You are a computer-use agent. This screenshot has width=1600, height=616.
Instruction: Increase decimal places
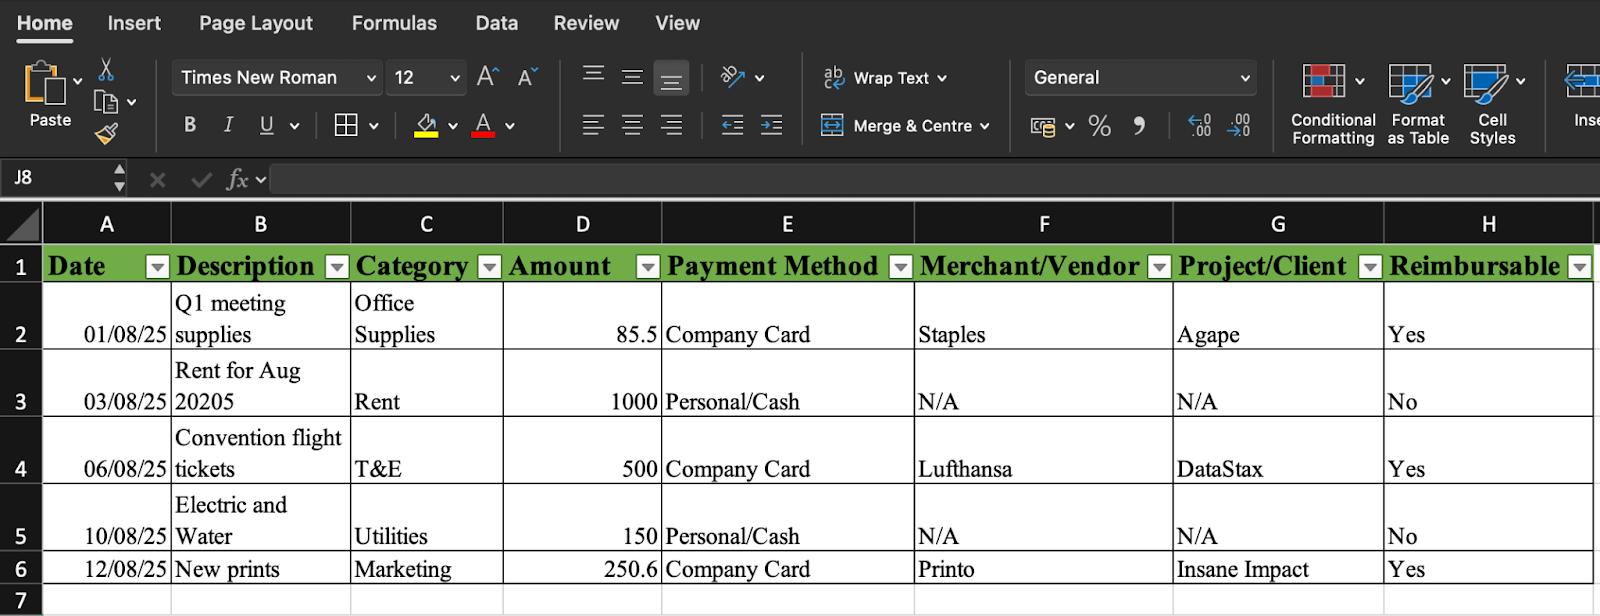1200,125
